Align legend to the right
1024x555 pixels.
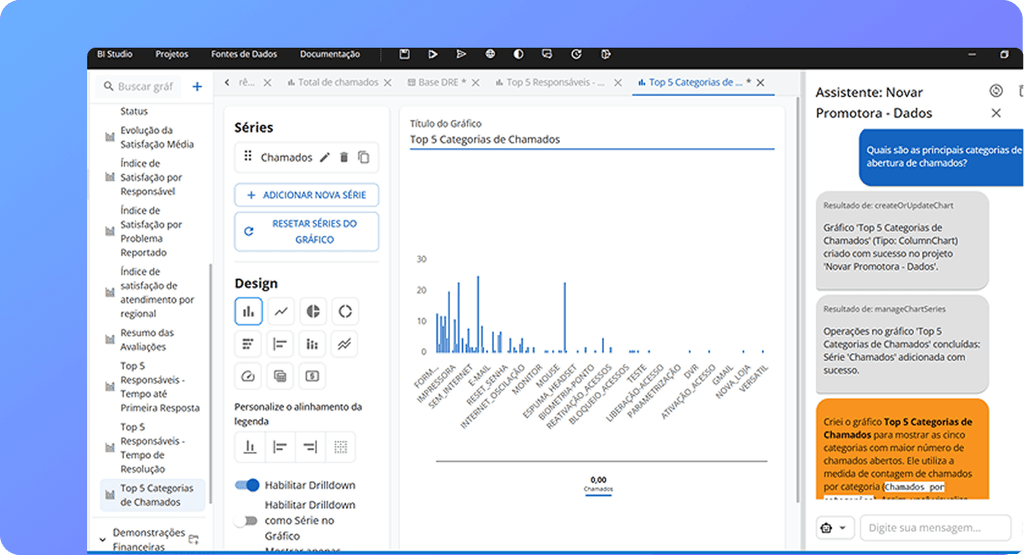click(x=310, y=447)
